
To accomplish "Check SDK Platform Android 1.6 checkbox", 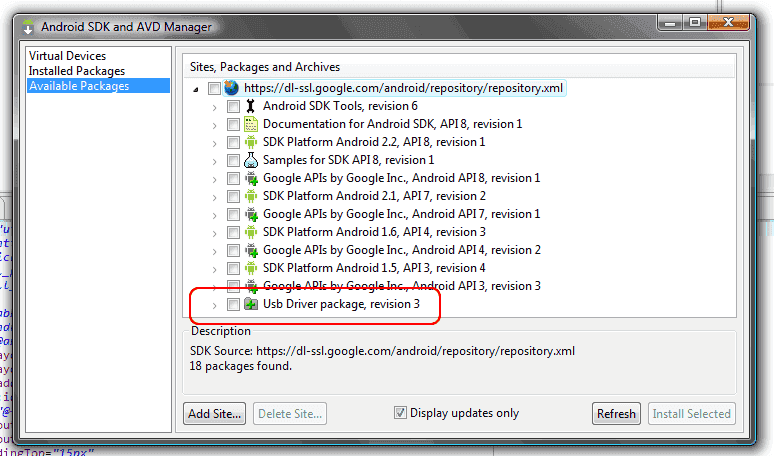I will click(233, 232).
